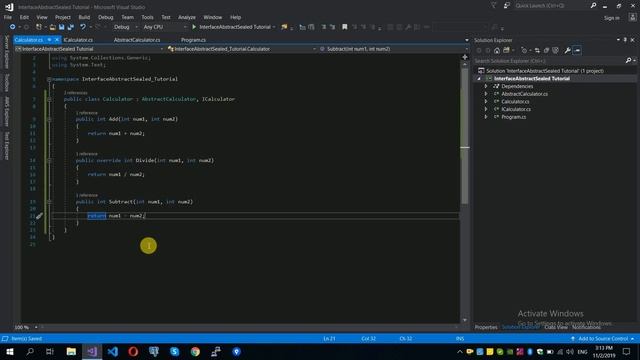640x360 pixels.
Task: Toggle Show All Files in Solution Explorer
Action: point(556,51)
